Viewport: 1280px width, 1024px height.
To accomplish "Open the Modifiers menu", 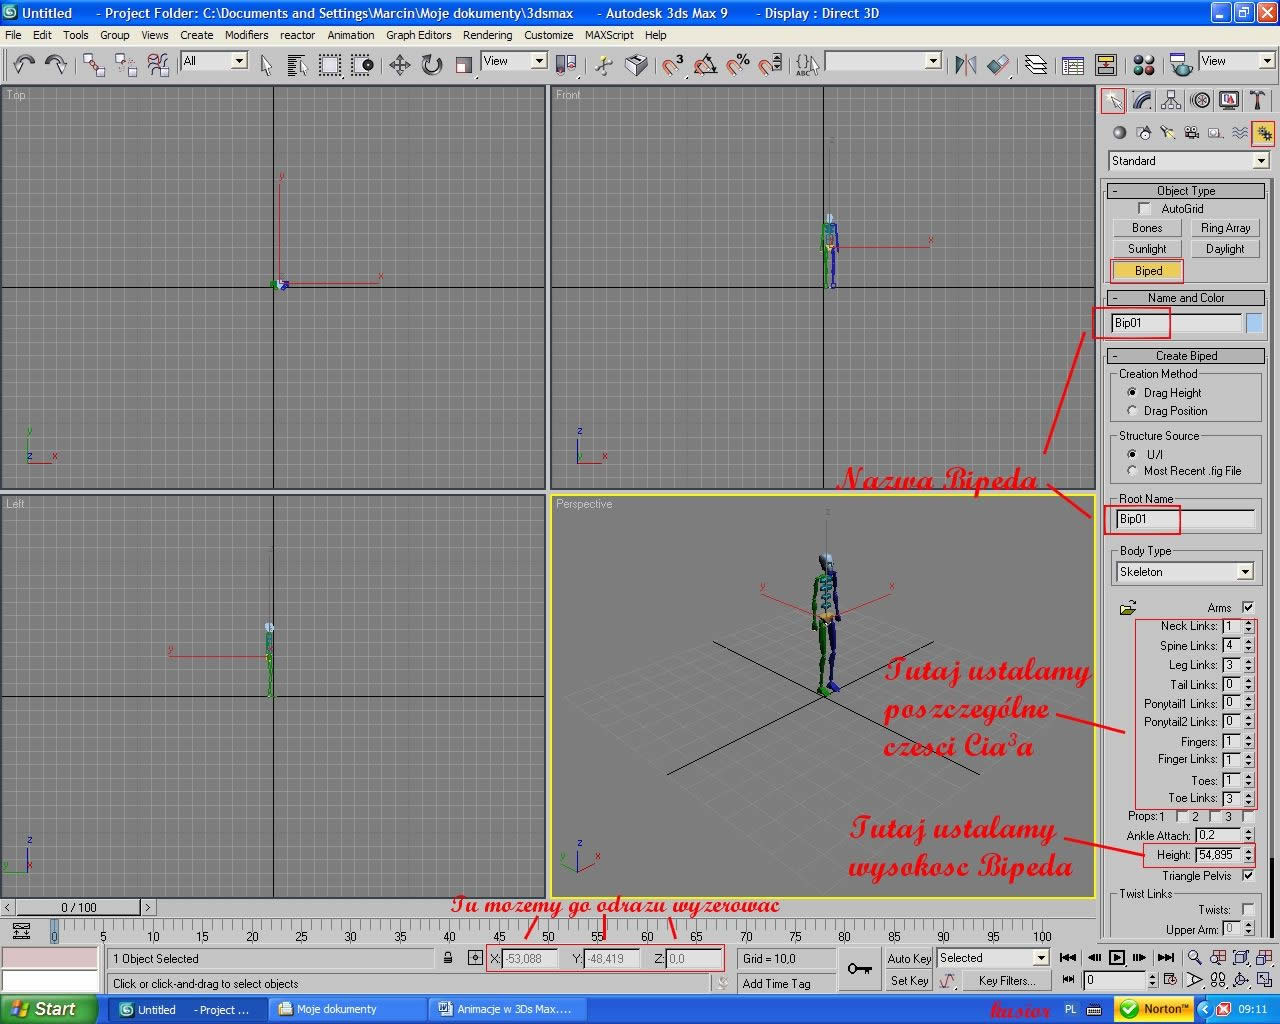I will (x=246, y=35).
